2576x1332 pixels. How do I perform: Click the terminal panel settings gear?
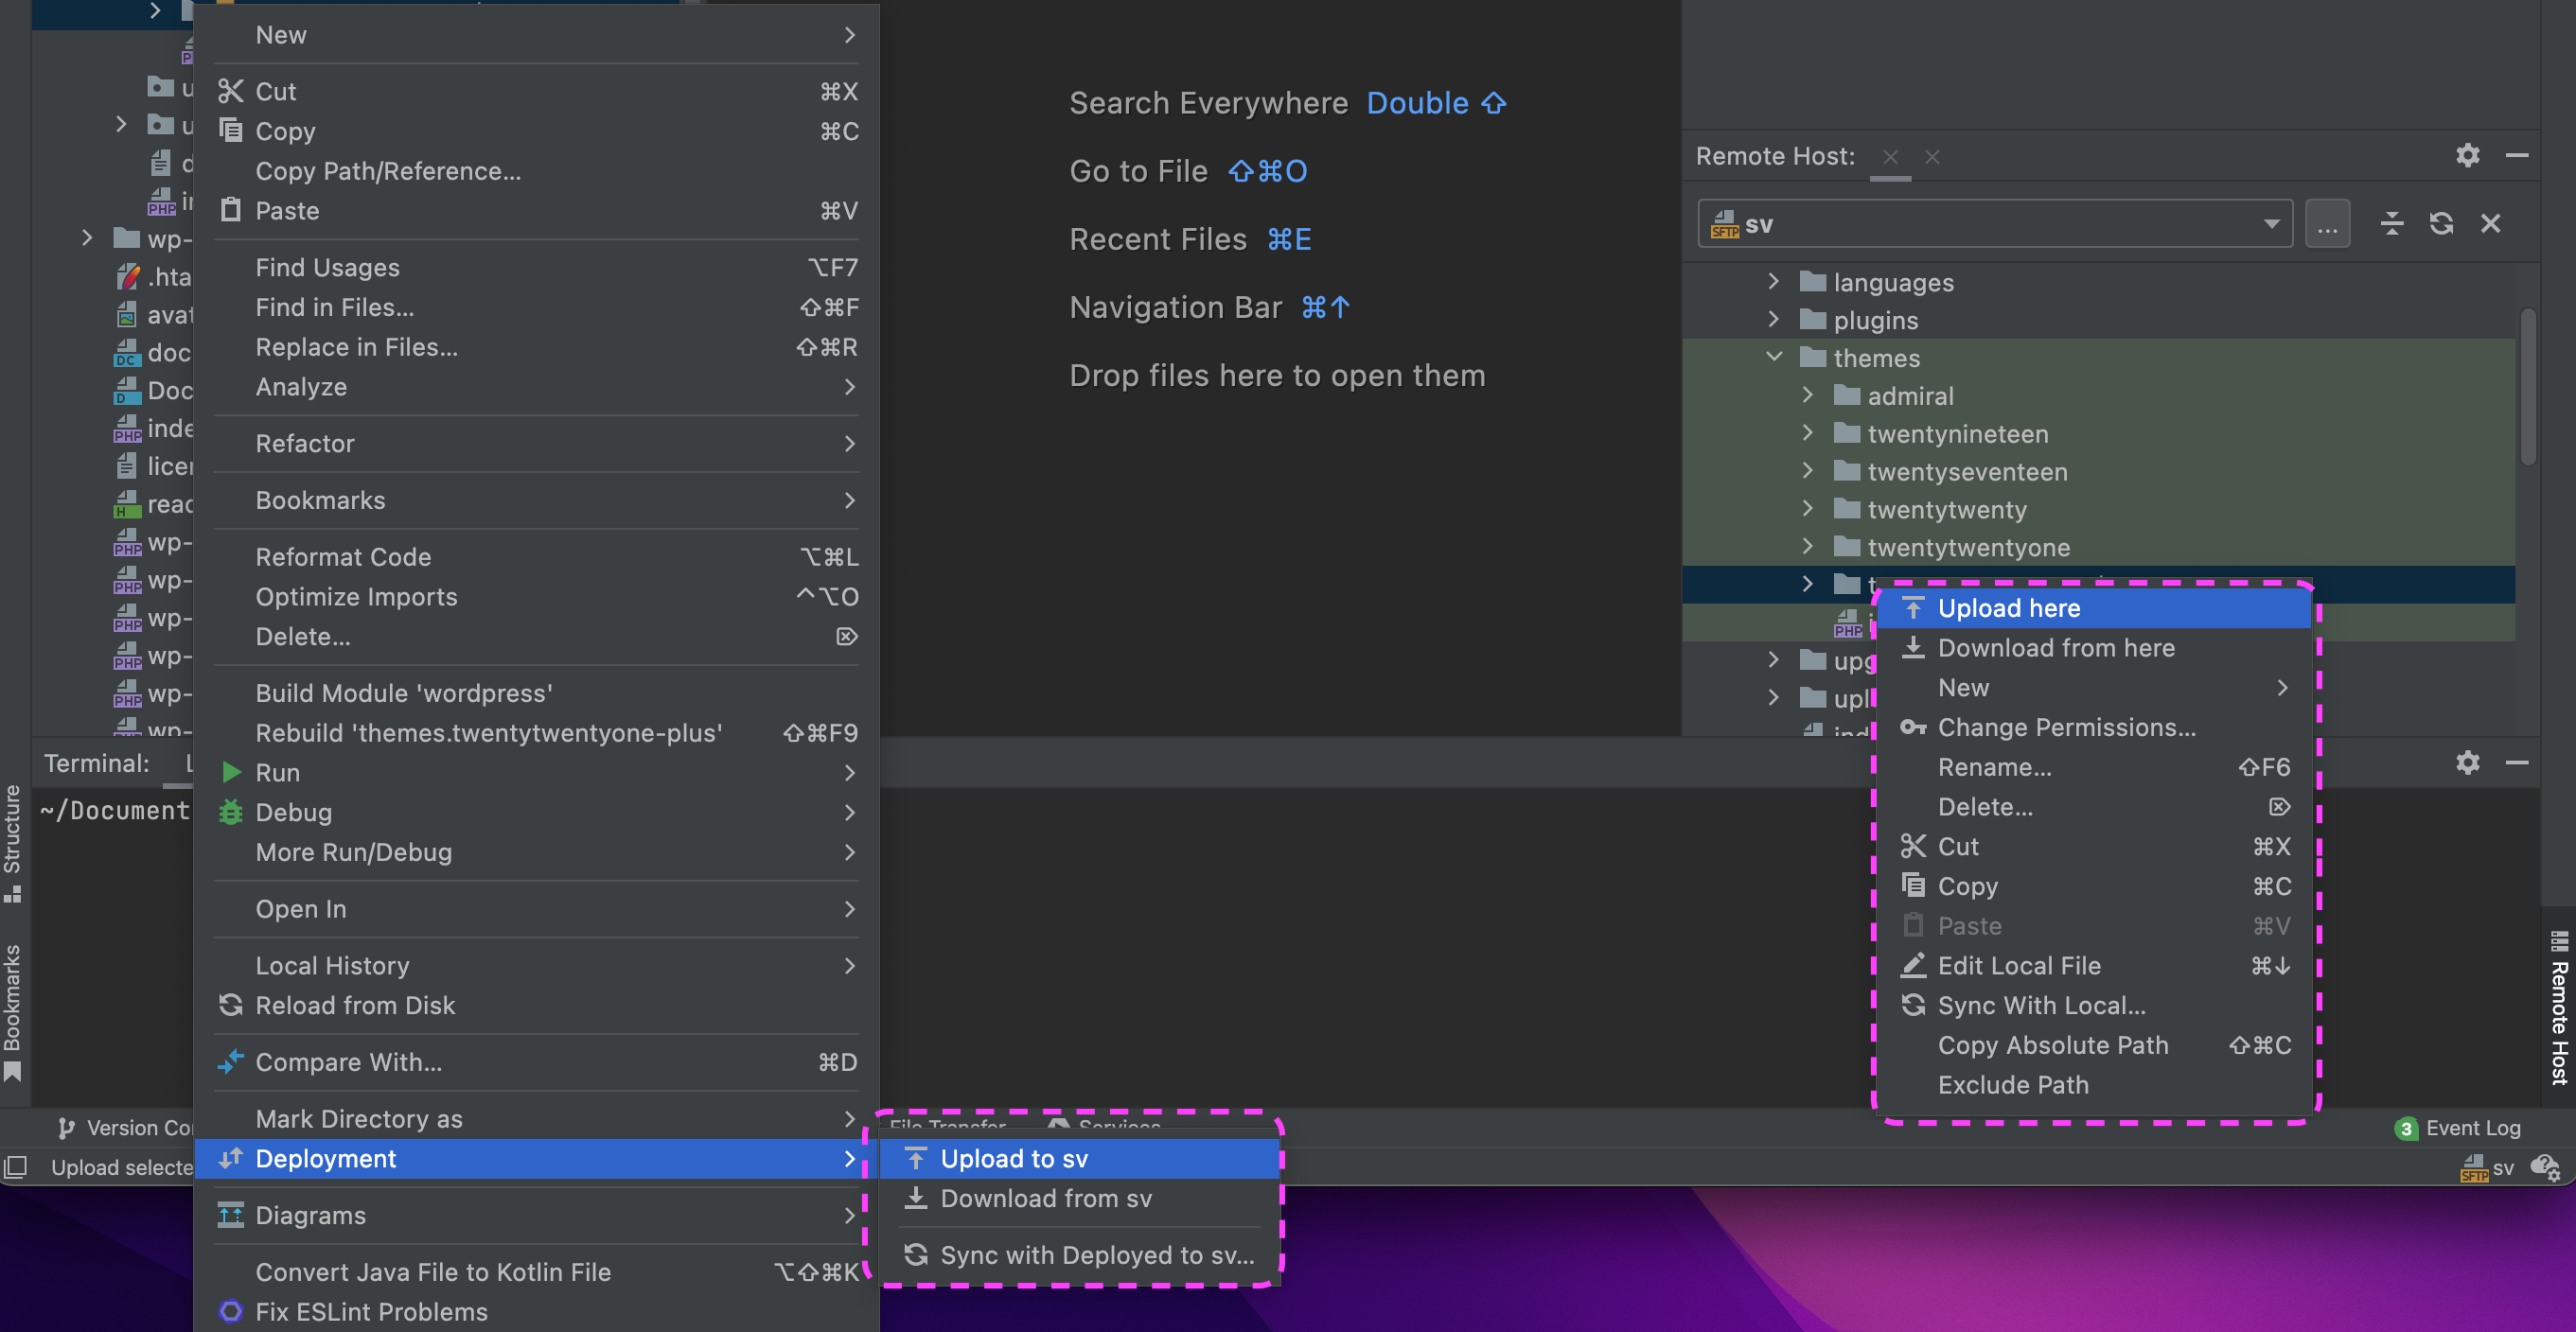(2466, 763)
